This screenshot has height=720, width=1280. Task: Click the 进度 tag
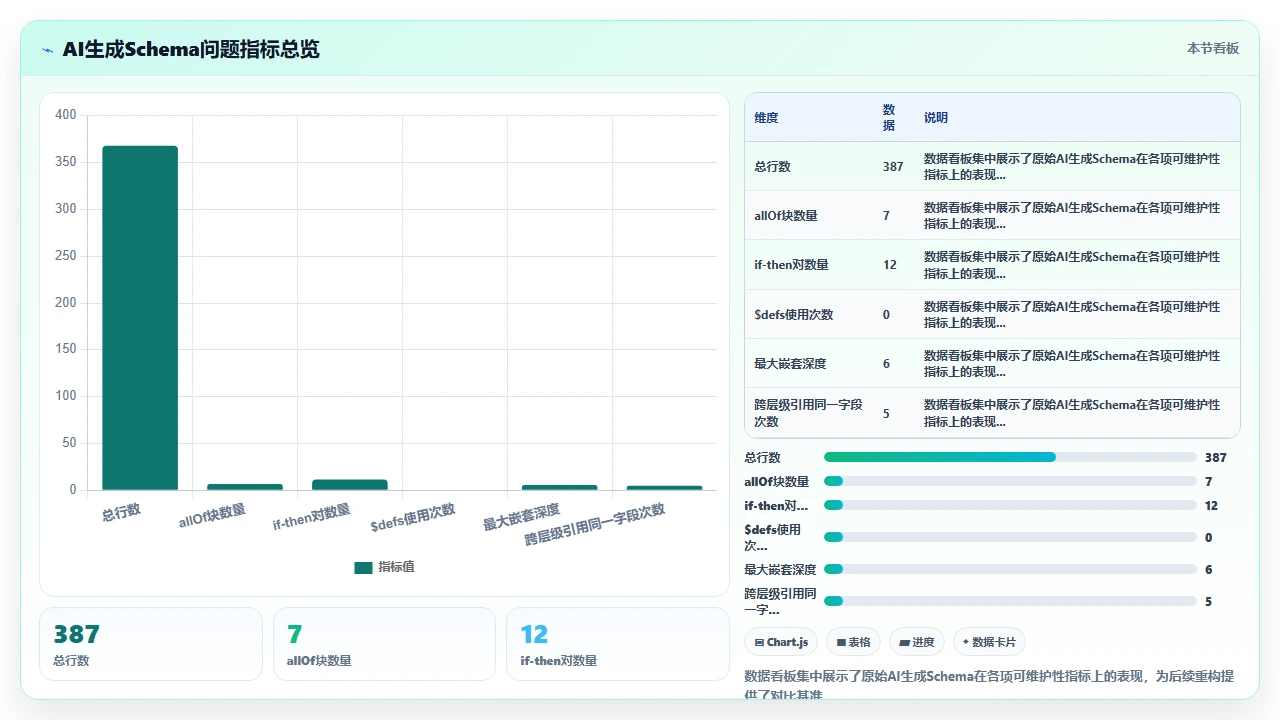tap(916, 642)
